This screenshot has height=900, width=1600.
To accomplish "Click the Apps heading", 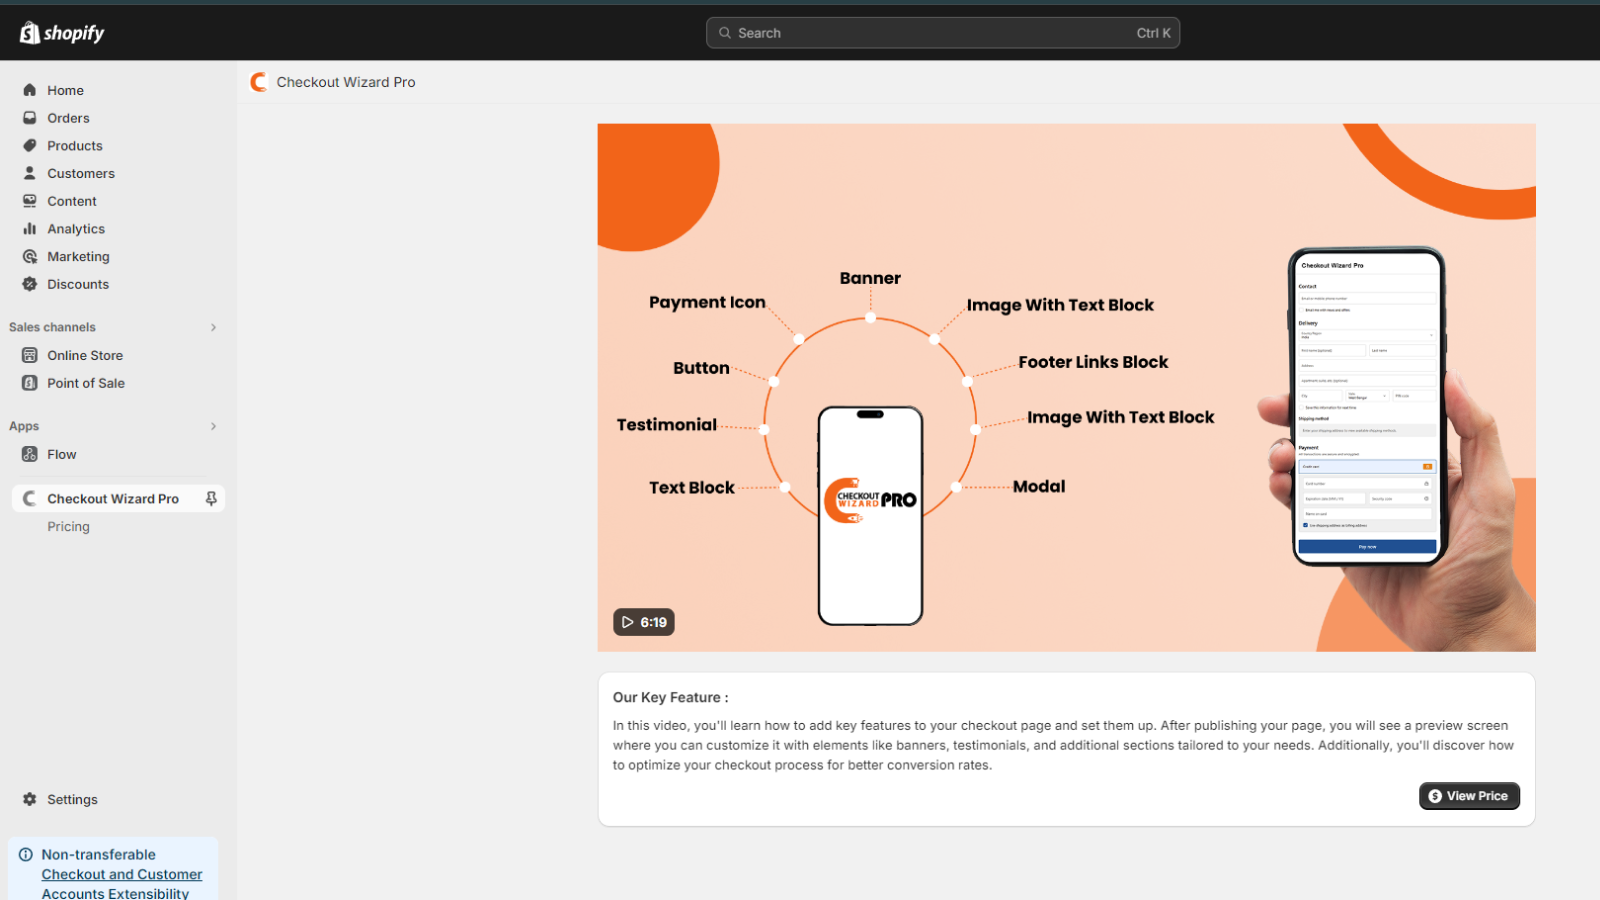I will 24,426.
